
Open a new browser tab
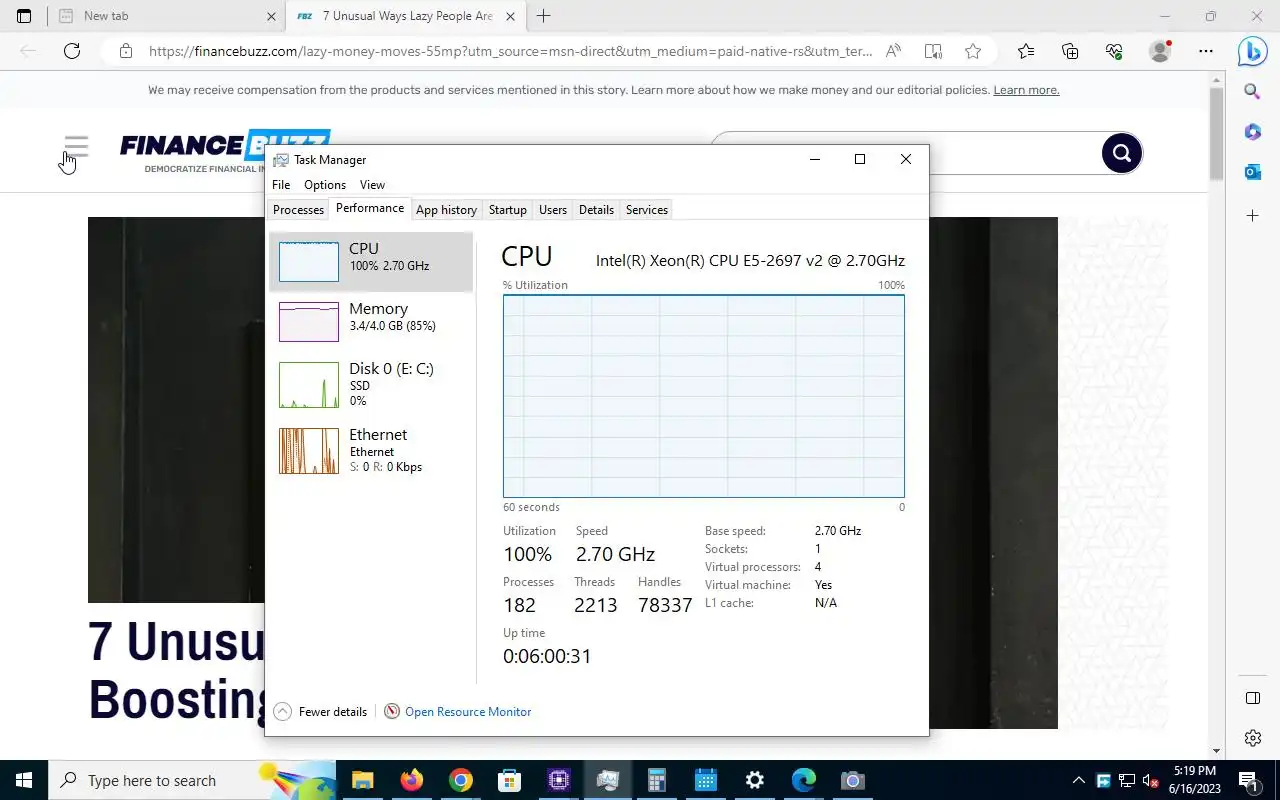[x=544, y=16]
